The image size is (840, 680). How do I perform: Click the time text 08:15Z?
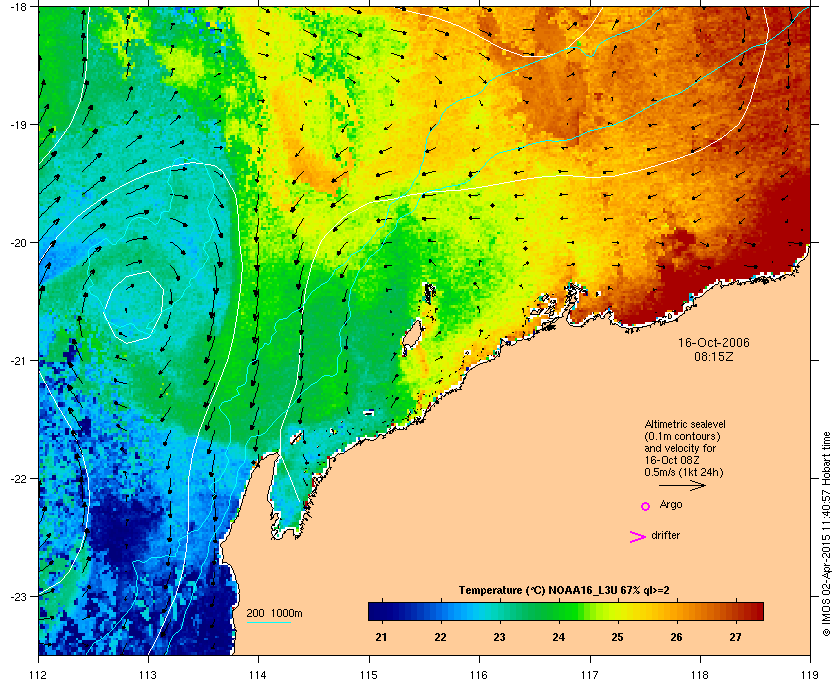(x=714, y=356)
